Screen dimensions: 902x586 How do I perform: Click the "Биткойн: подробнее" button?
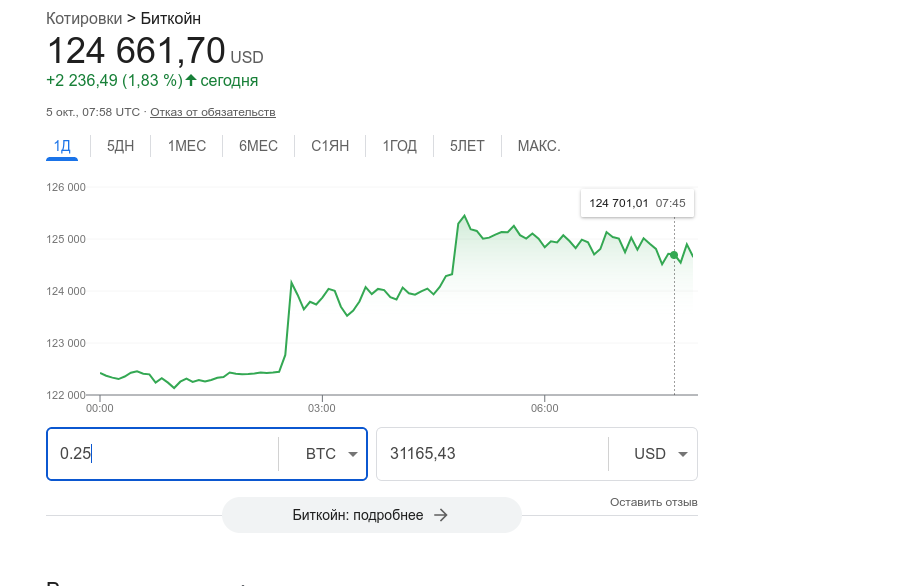coord(371,515)
